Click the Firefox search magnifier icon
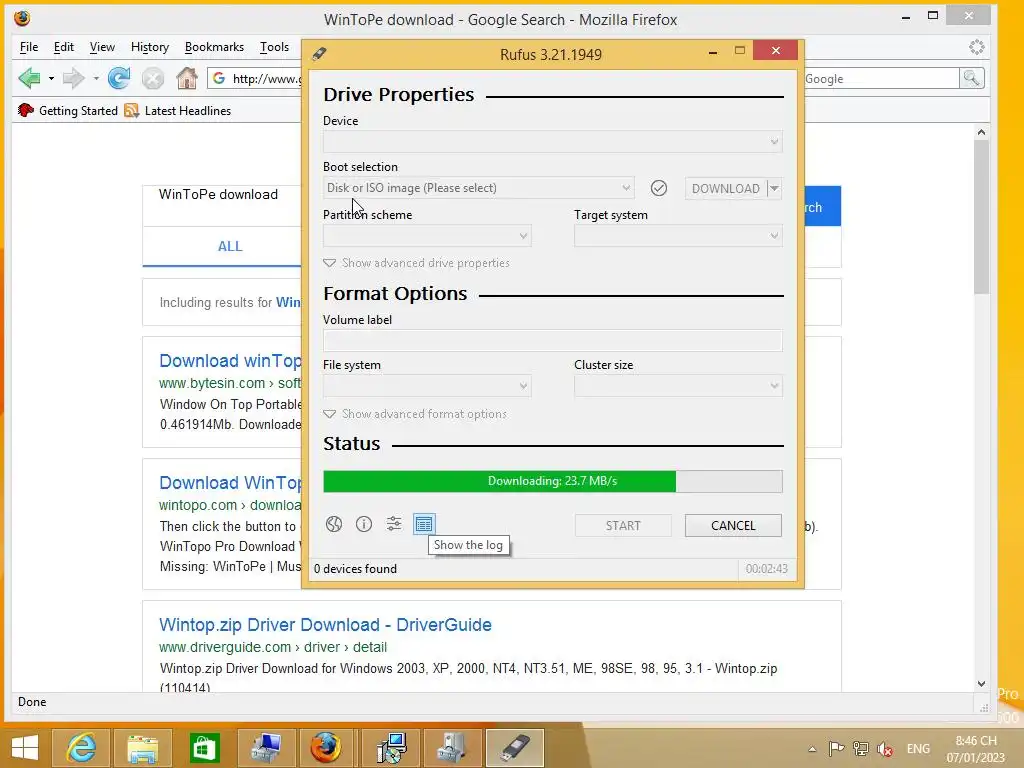1024x768 pixels. coord(972,78)
